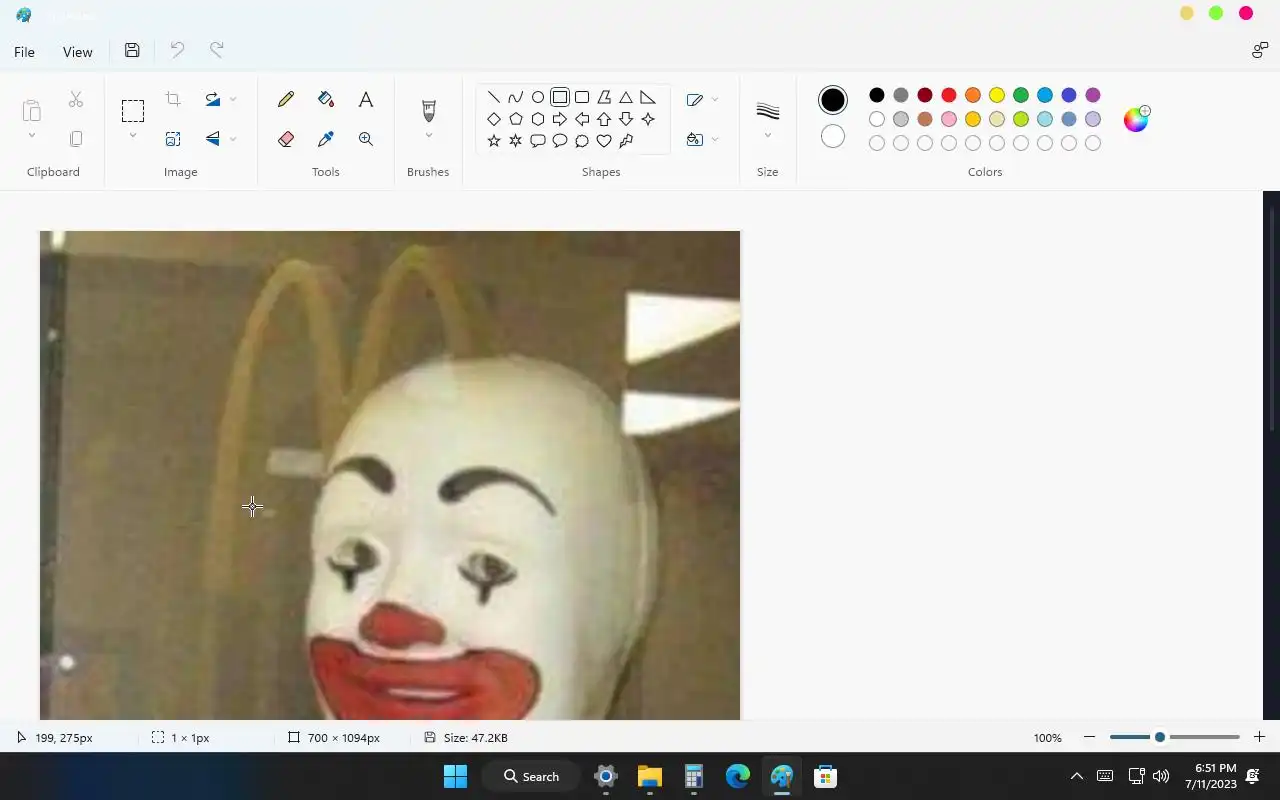This screenshot has width=1280, height=800.
Task: Toggle the Rectangle shape selection
Action: coord(560,97)
